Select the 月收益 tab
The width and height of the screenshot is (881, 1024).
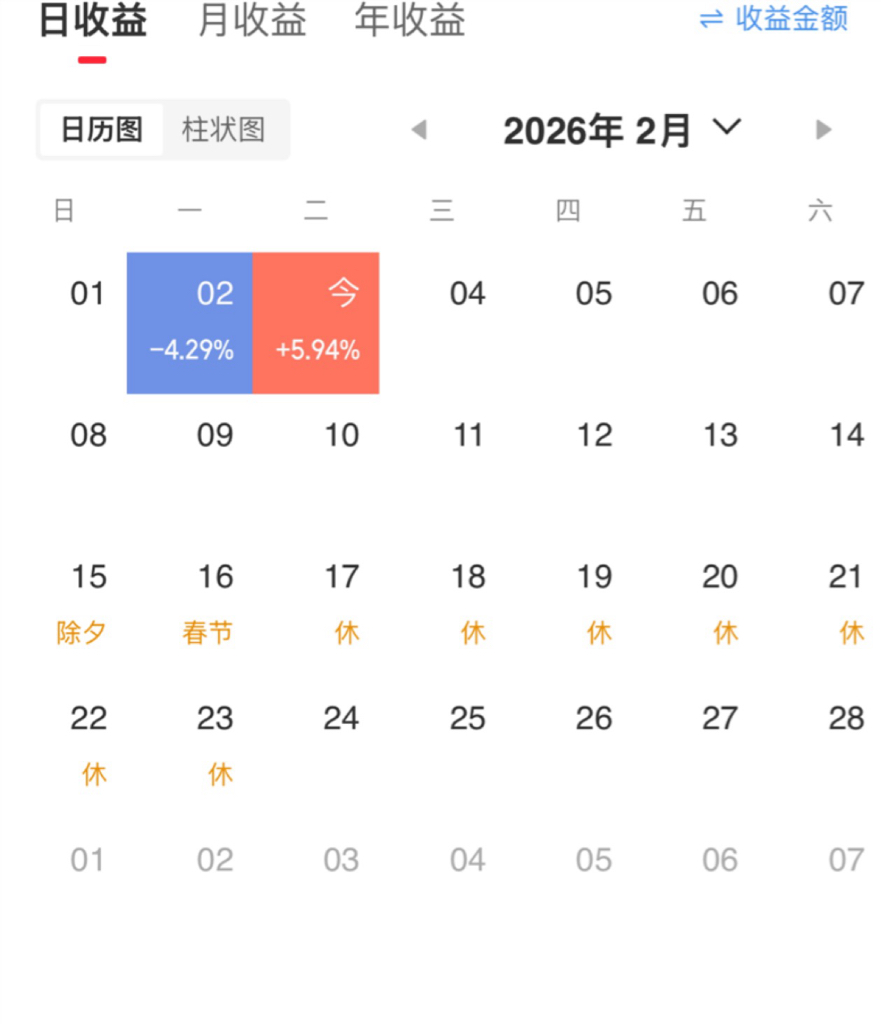coord(252,21)
